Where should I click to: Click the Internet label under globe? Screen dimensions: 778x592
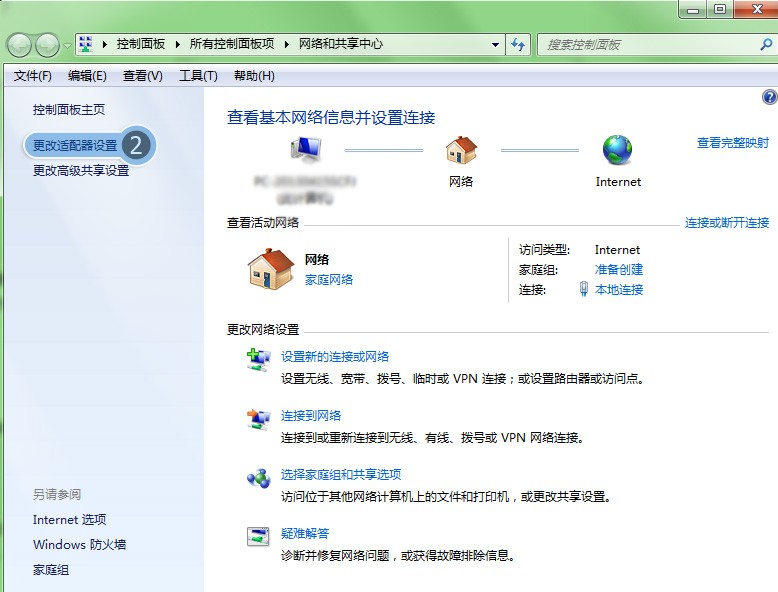(x=618, y=182)
